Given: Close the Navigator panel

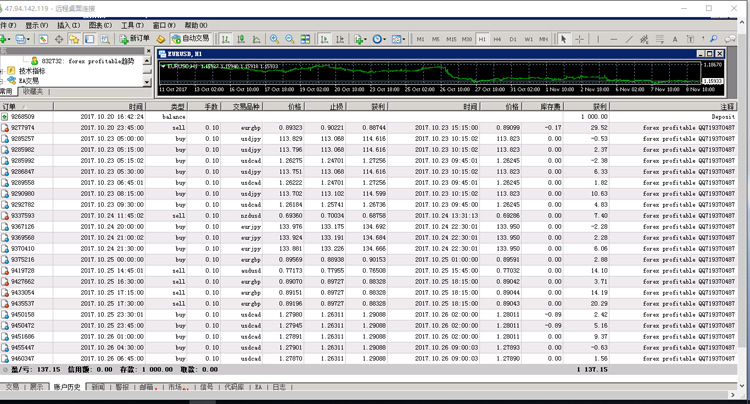Looking at the screenshot, I should [148, 51].
